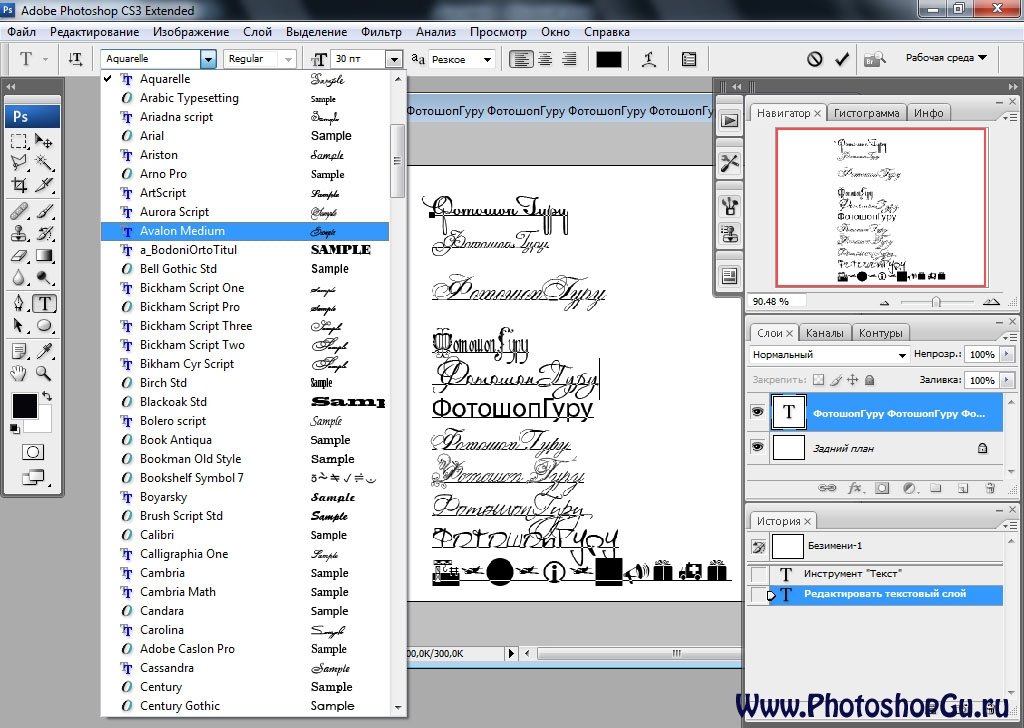Hide the ФотошопГуру text layer visibility
This screenshot has width=1024, height=728.
[x=758, y=412]
